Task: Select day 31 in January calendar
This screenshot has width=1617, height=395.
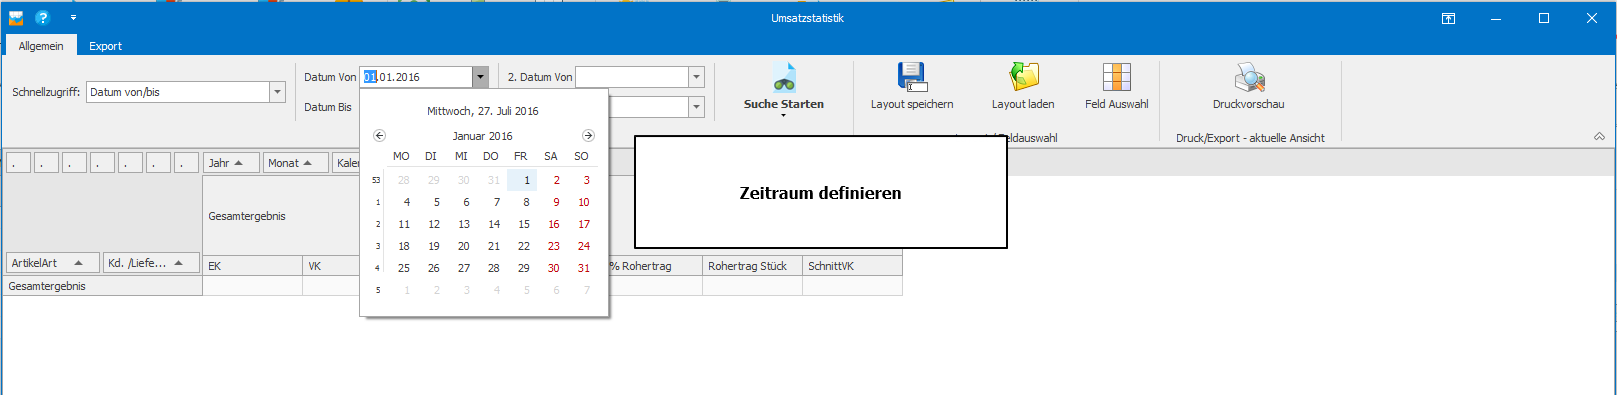Action: tap(583, 268)
